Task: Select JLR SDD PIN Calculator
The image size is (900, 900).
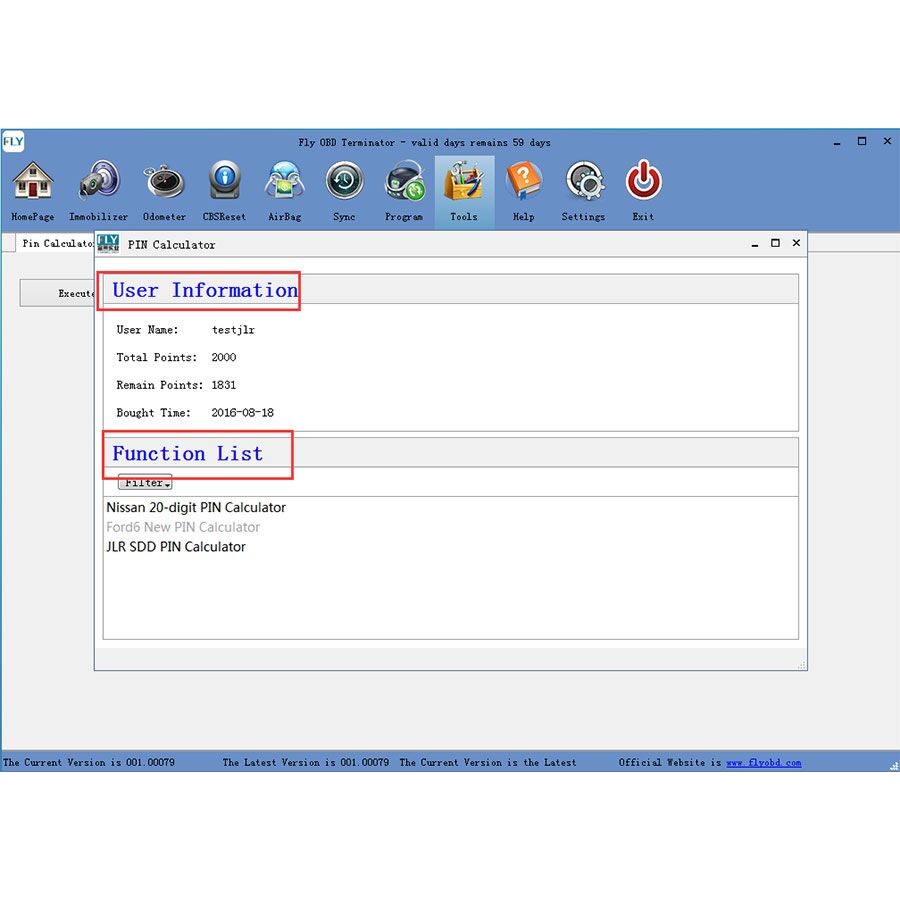Action: (176, 546)
